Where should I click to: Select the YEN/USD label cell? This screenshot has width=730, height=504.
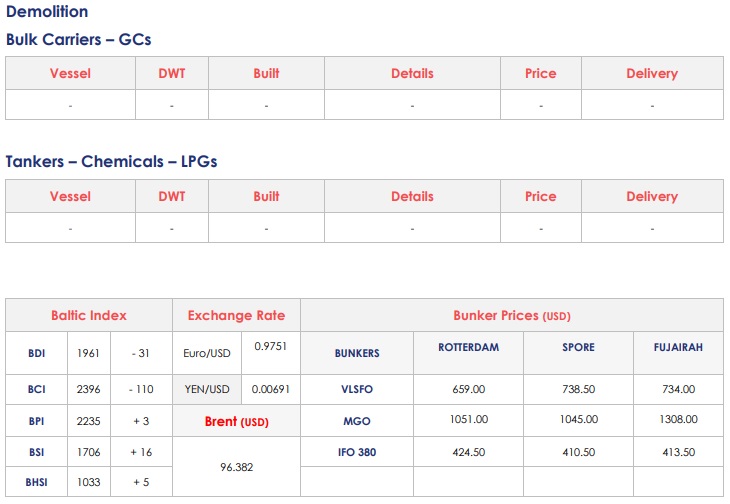tap(207, 388)
